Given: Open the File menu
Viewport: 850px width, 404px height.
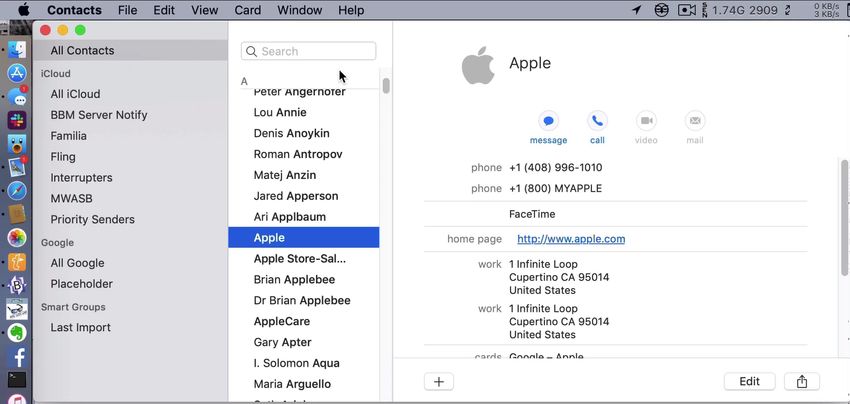Looking at the screenshot, I should click(x=127, y=10).
